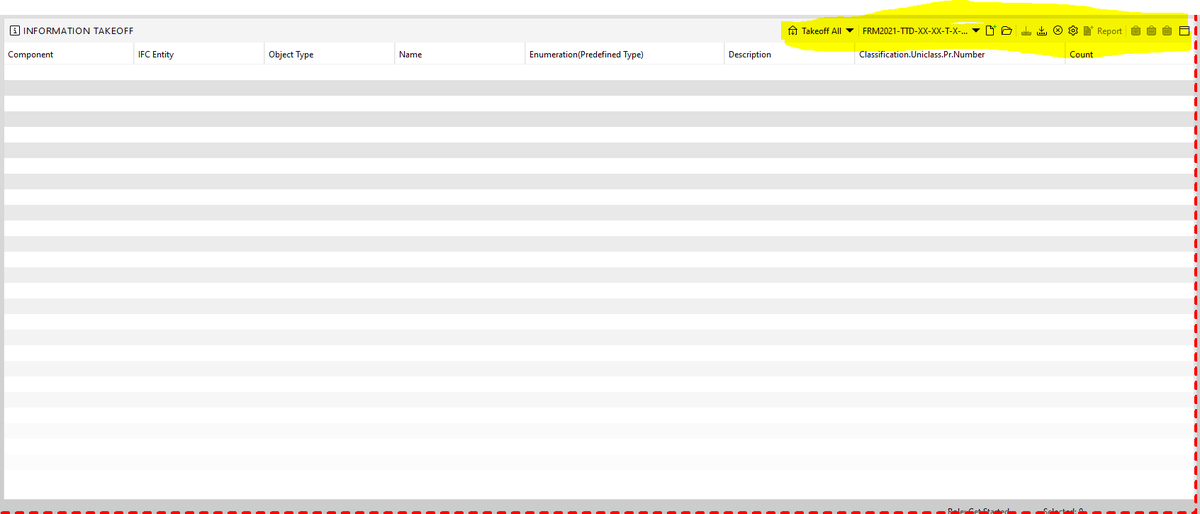Viewport: 1200px width, 514px height.
Task: Click the third greyed clipboard icon
Action: tap(1167, 31)
